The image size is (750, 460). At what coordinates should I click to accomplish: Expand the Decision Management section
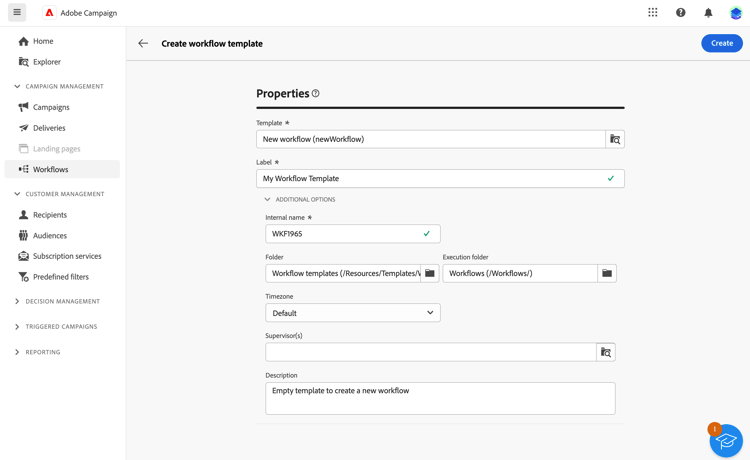(x=17, y=301)
